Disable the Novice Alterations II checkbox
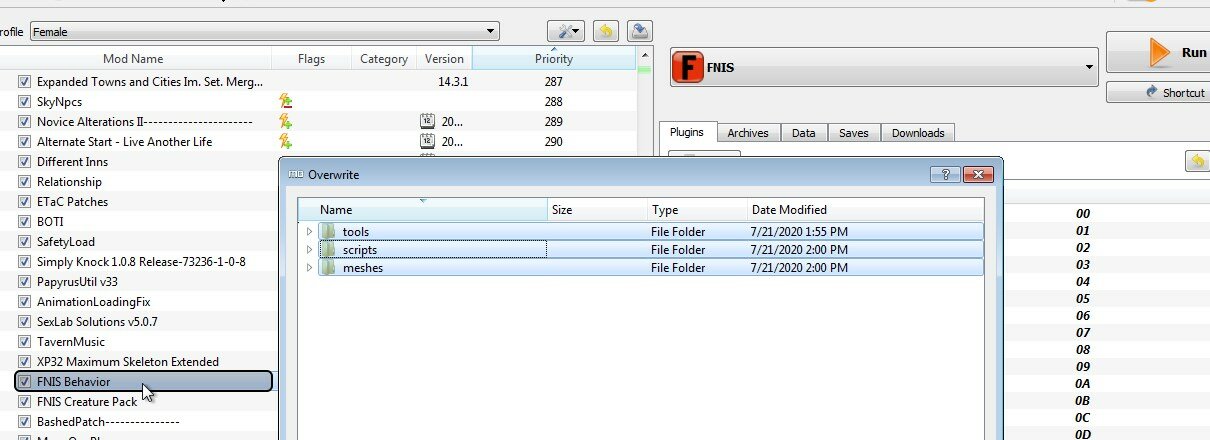Screen dimensions: 1210x440 click(x=24, y=121)
